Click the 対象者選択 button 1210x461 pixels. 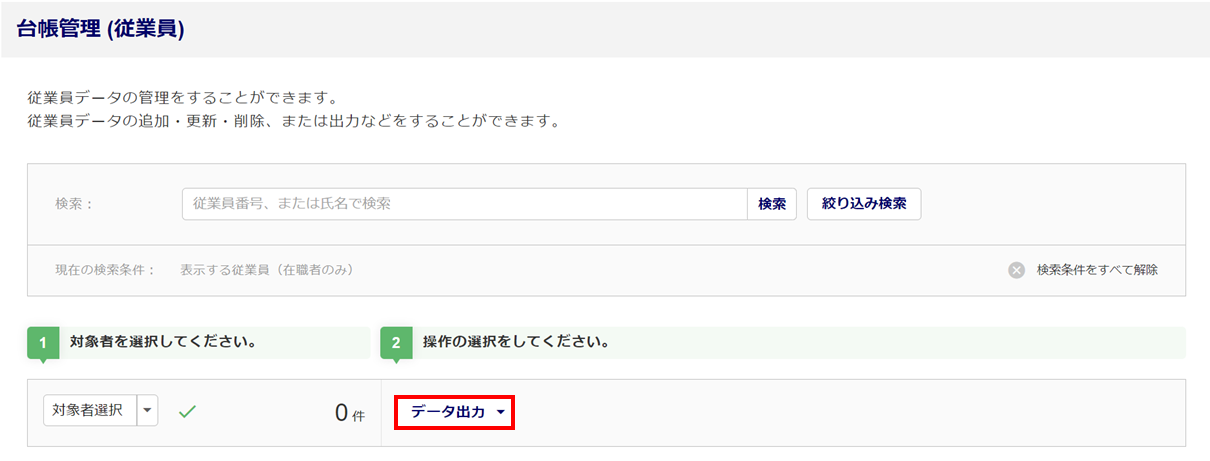click(x=90, y=410)
